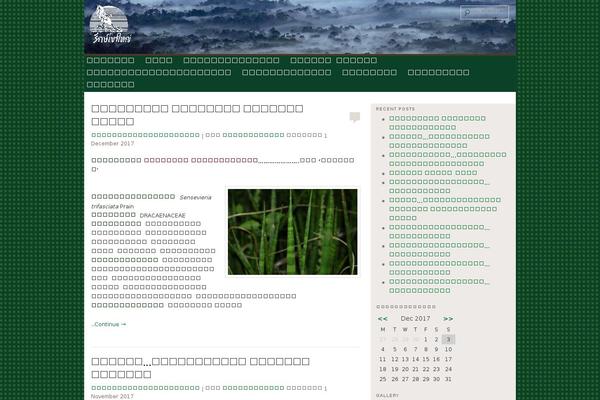Select day 1 in December calendar

426,340
